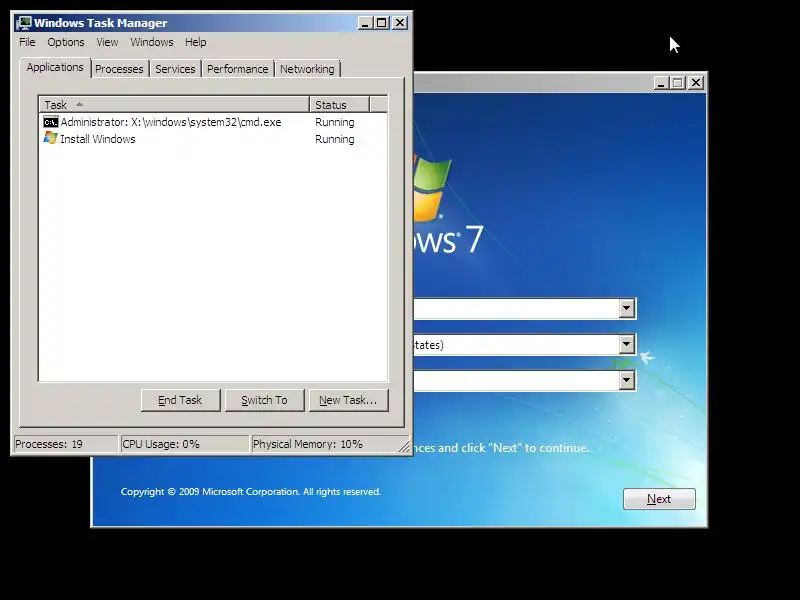Viewport: 800px width, 600px height.
Task: Click Next in the Install Windows window
Action: pyautogui.click(x=659, y=499)
